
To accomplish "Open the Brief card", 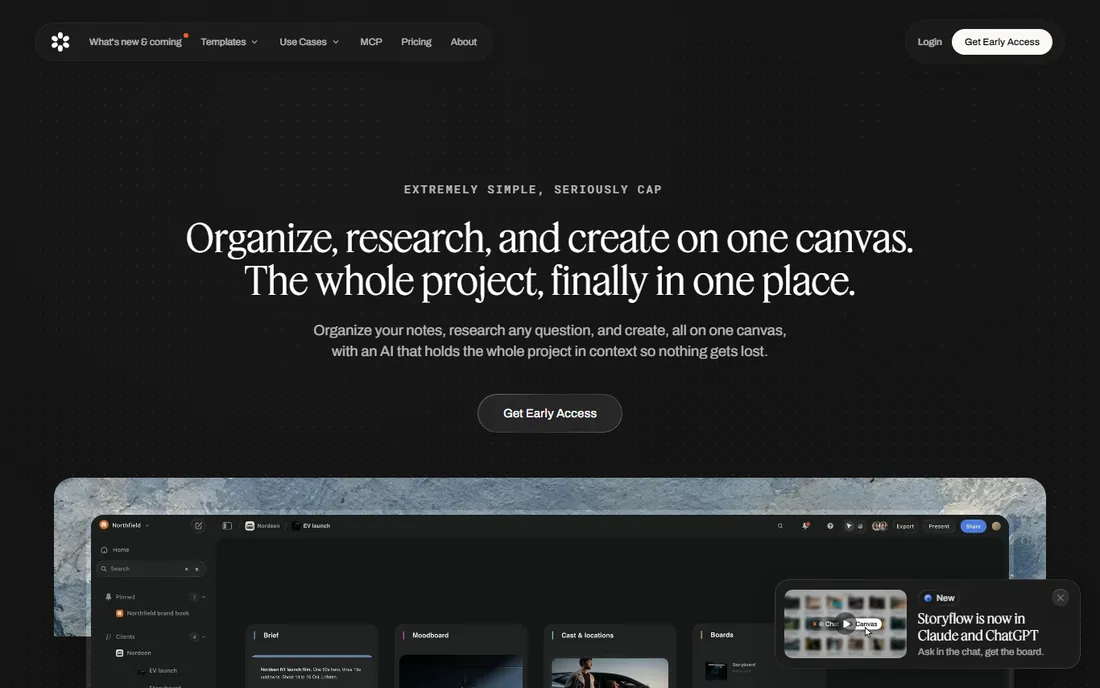I will coord(312,656).
